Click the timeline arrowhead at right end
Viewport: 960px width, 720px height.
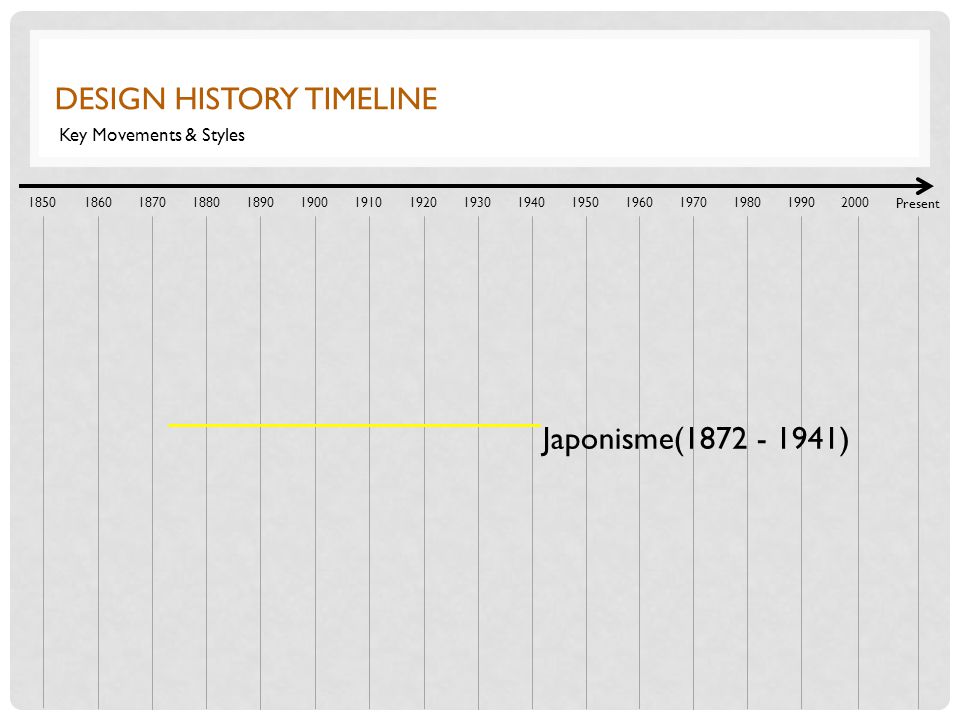(924, 186)
